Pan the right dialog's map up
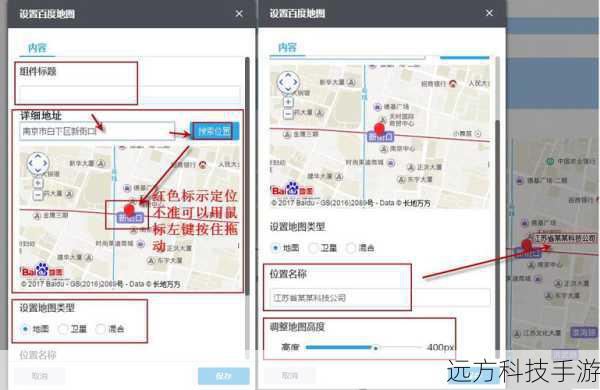600x390 pixels. pos(288,74)
